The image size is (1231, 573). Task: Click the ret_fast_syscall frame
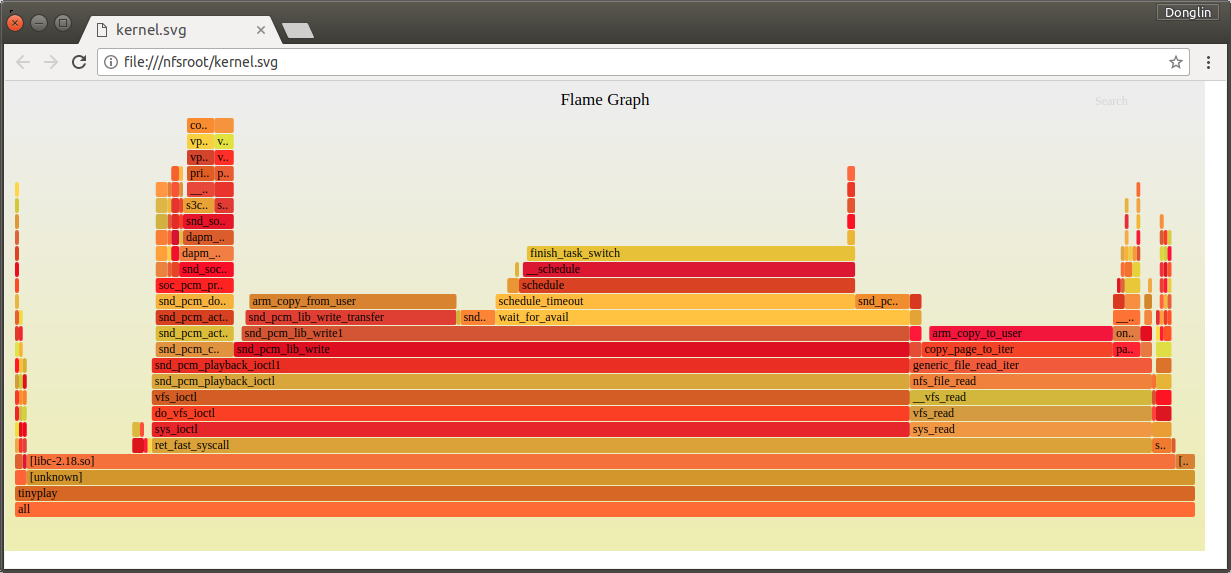(x=651, y=445)
